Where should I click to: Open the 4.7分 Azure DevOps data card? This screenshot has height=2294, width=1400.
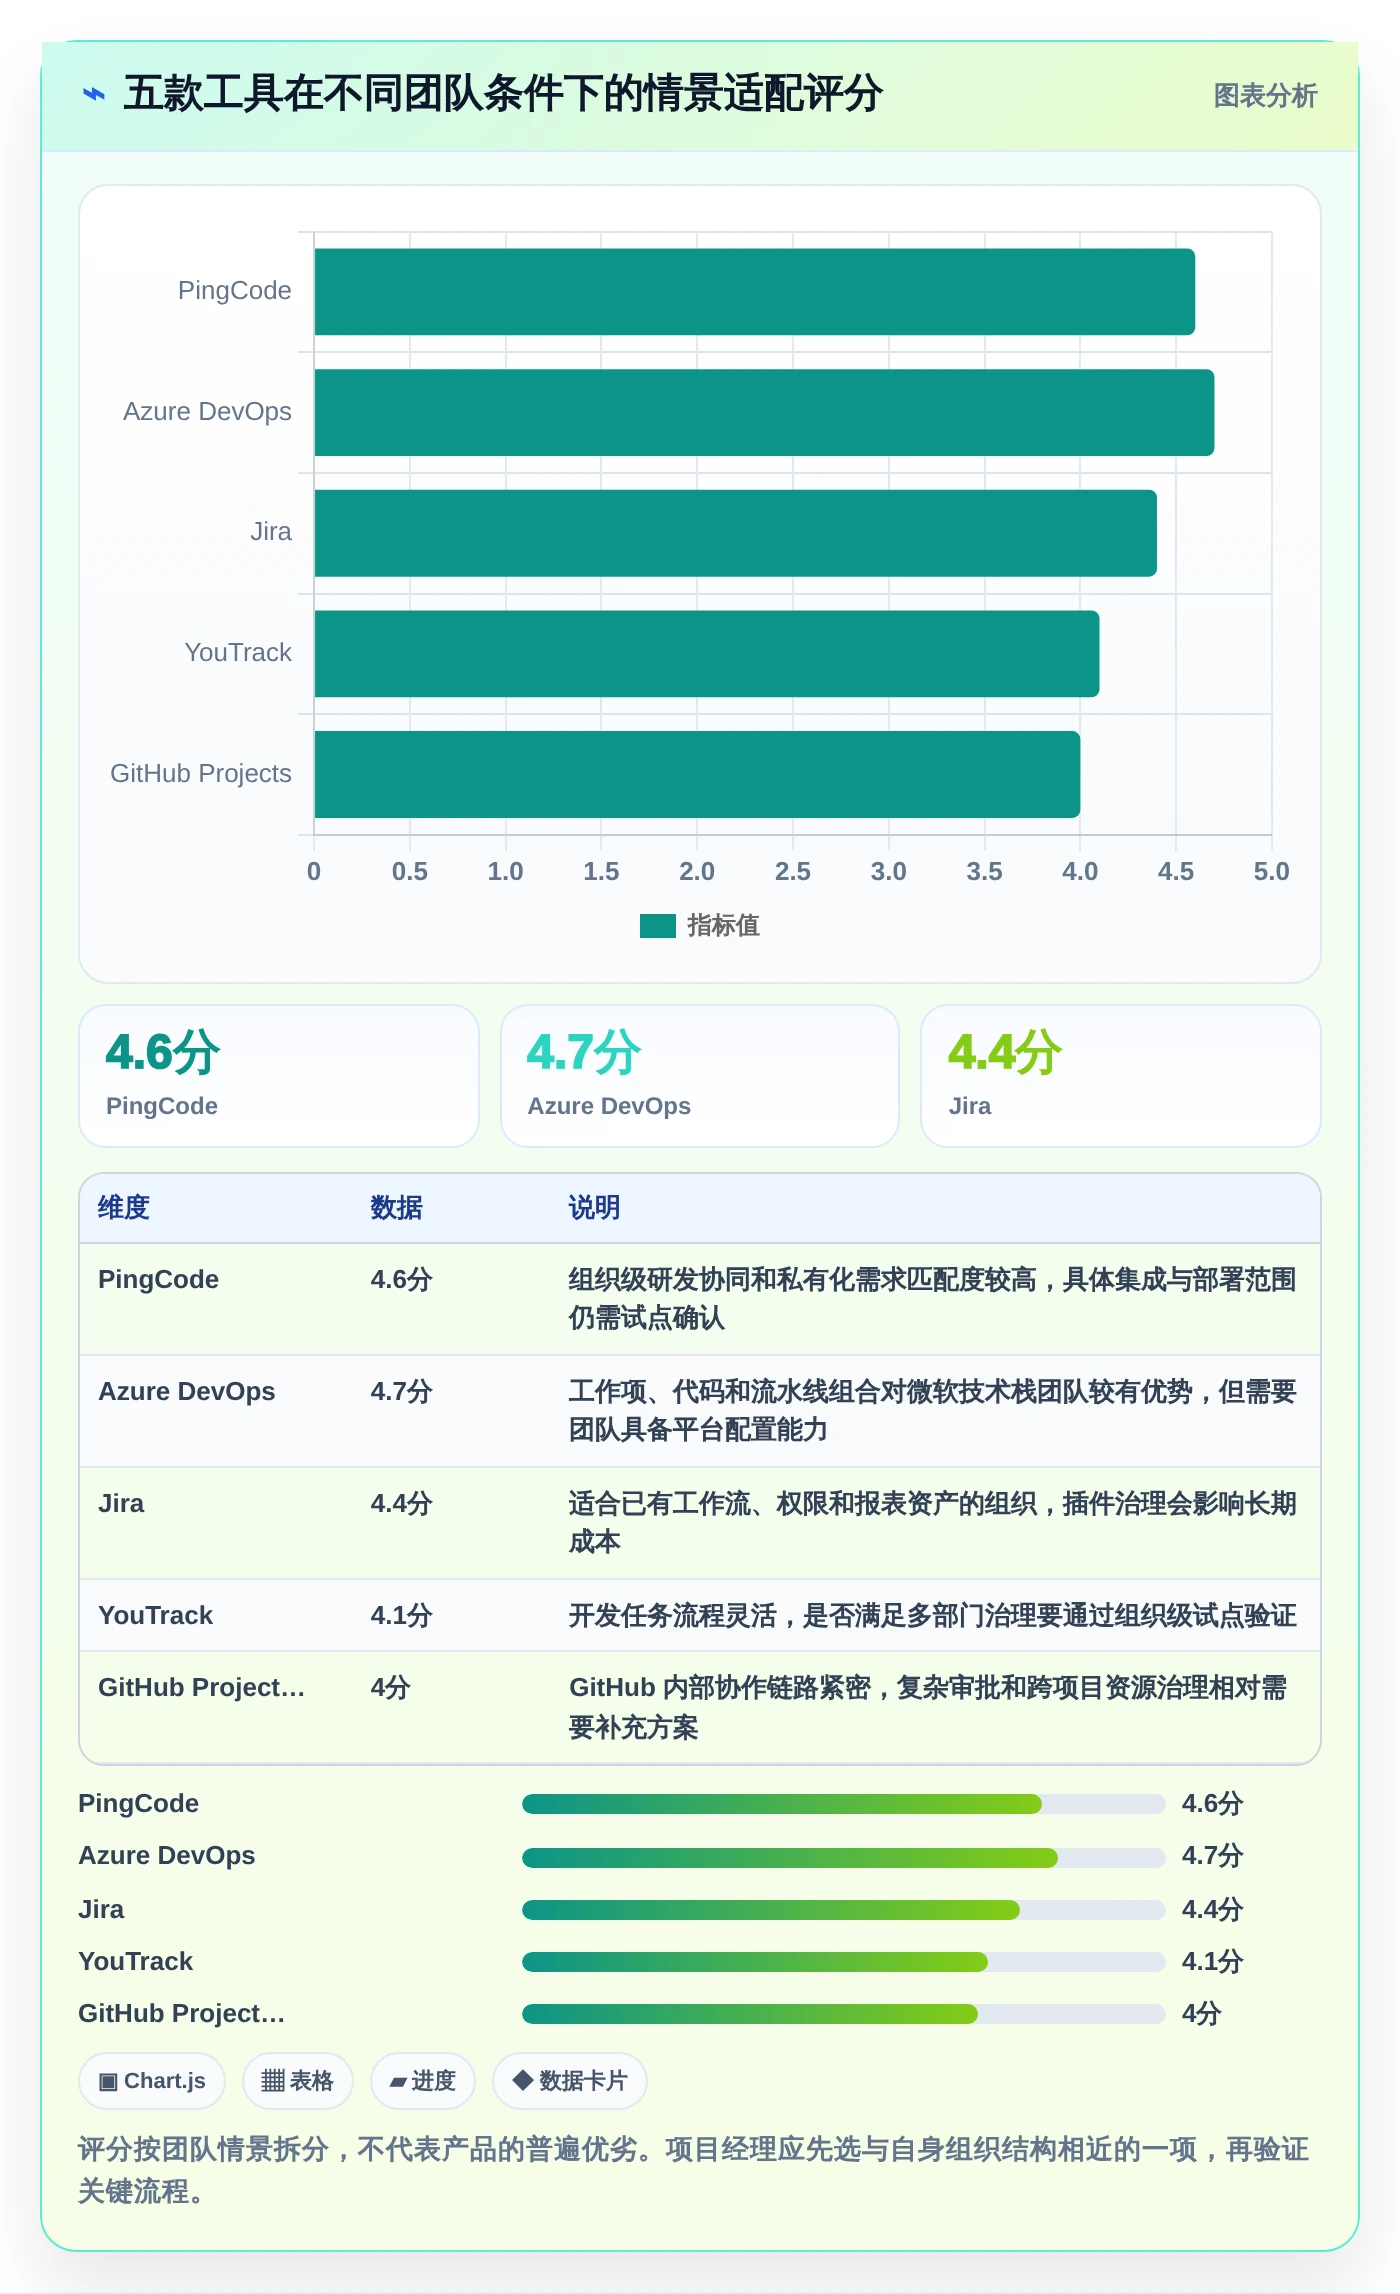pyautogui.click(x=700, y=1076)
